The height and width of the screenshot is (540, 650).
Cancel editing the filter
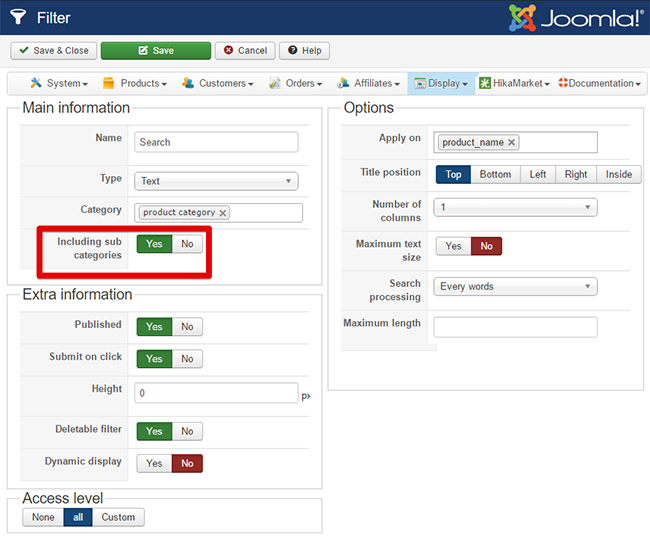click(245, 51)
